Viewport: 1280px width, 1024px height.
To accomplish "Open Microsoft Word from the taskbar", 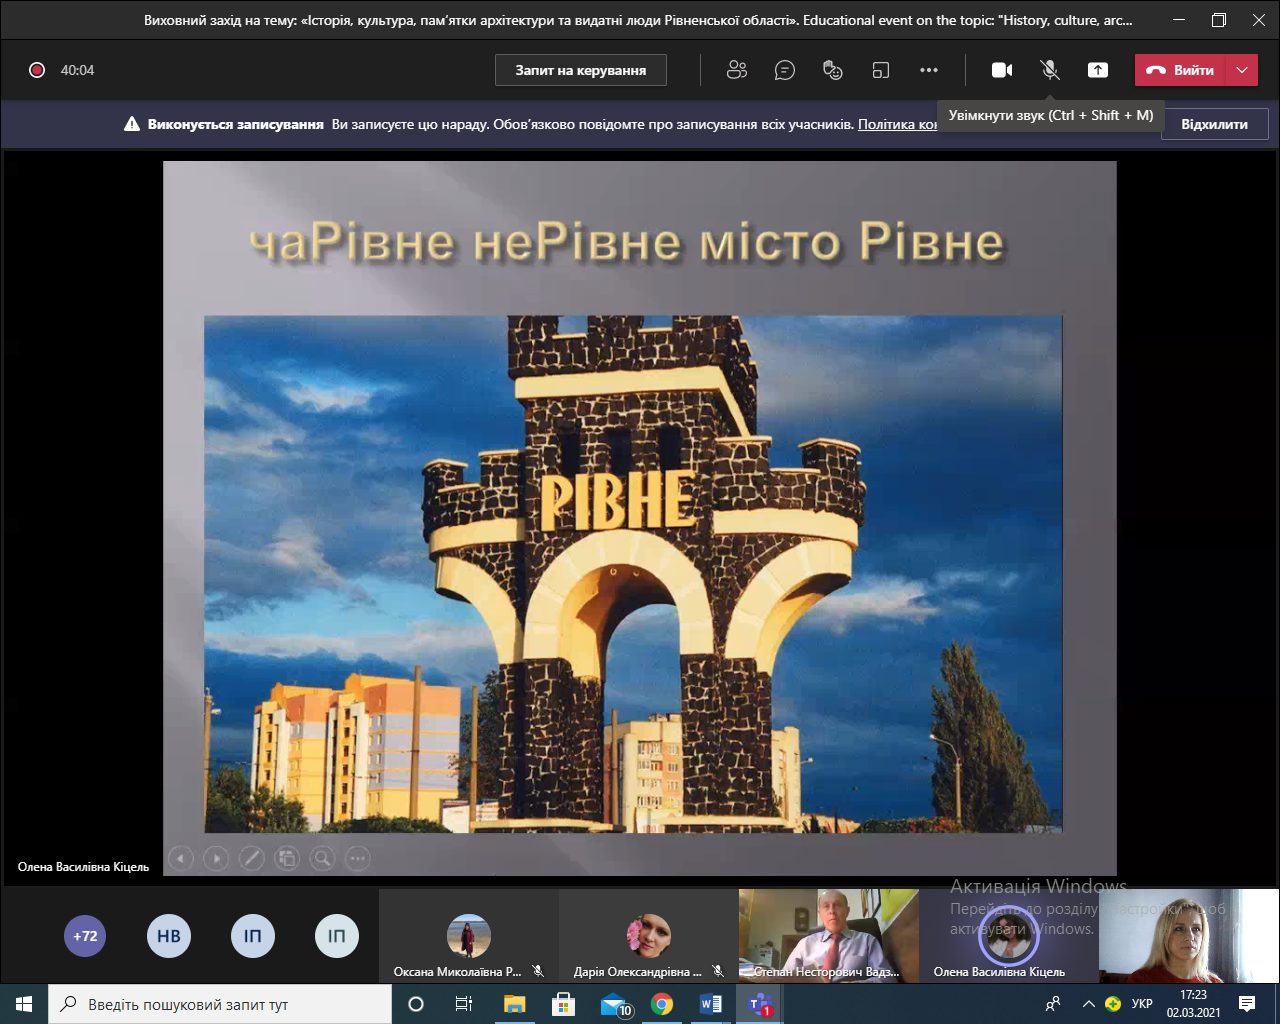I will tap(710, 1004).
